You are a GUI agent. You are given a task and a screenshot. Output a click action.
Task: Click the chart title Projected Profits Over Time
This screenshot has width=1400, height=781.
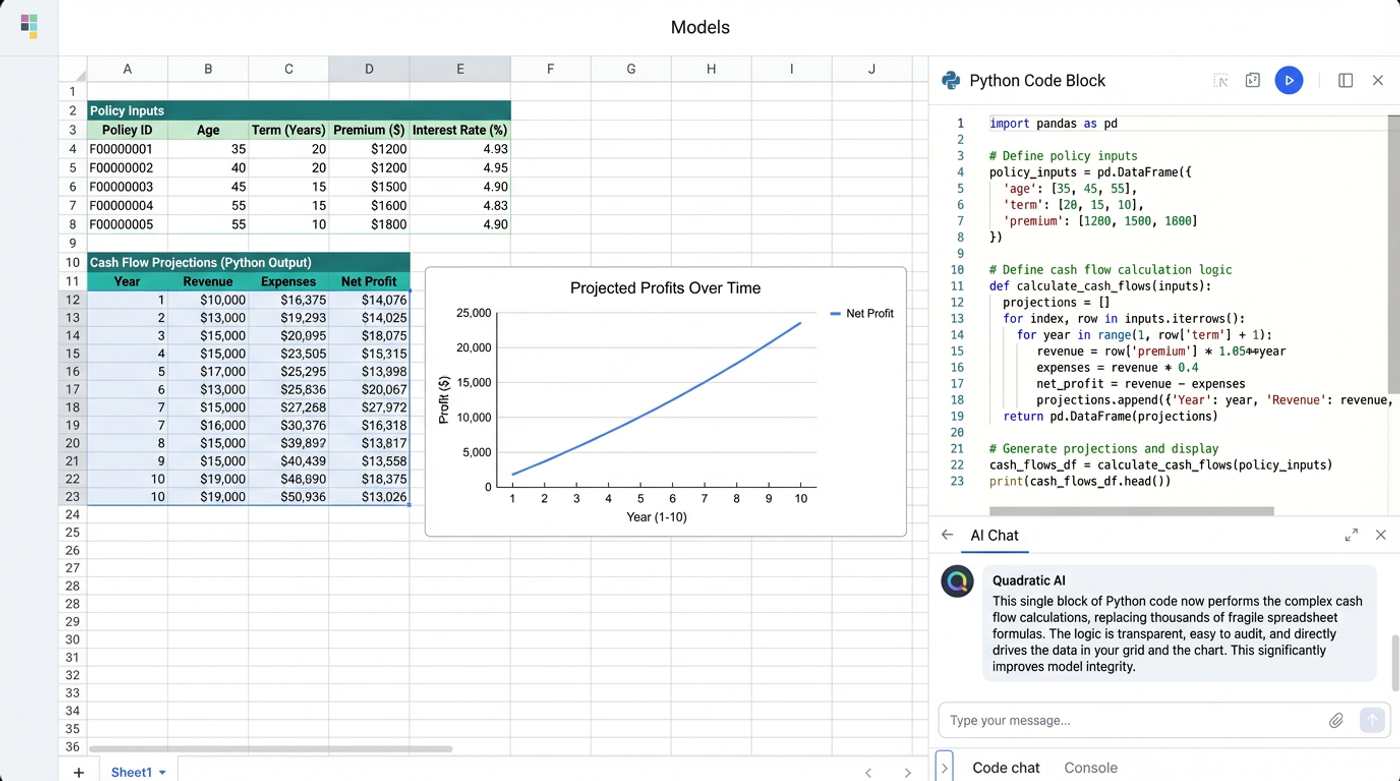[x=665, y=288]
